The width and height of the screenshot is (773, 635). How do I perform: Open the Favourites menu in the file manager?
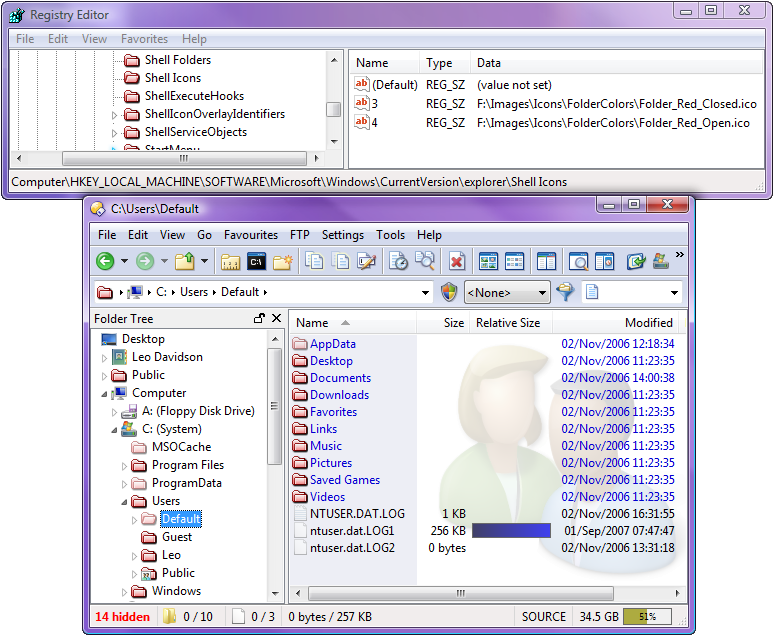pyautogui.click(x=251, y=235)
